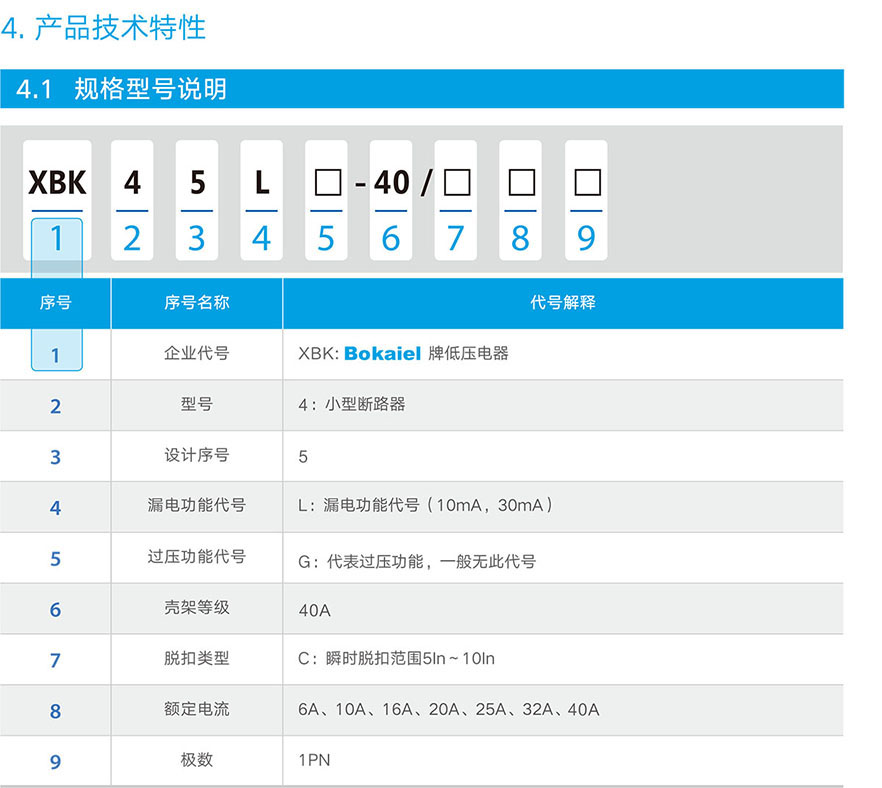The height and width of the screenshot is (788, 882).
Task: Select the empty square above blue number 9
Action: point(586,183)
